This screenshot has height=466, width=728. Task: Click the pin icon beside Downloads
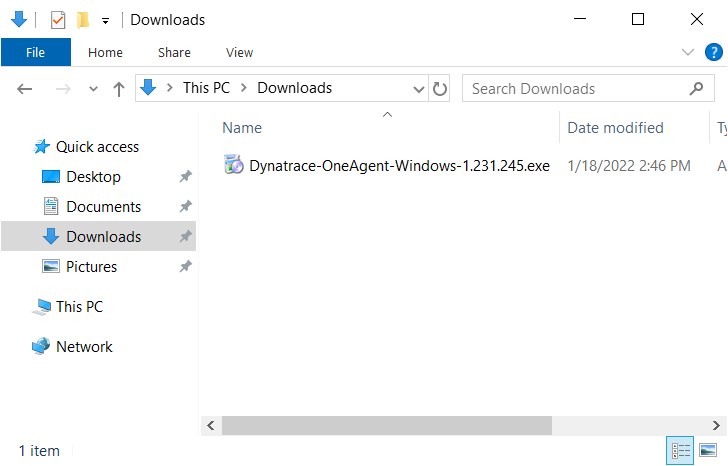[185, 236]
